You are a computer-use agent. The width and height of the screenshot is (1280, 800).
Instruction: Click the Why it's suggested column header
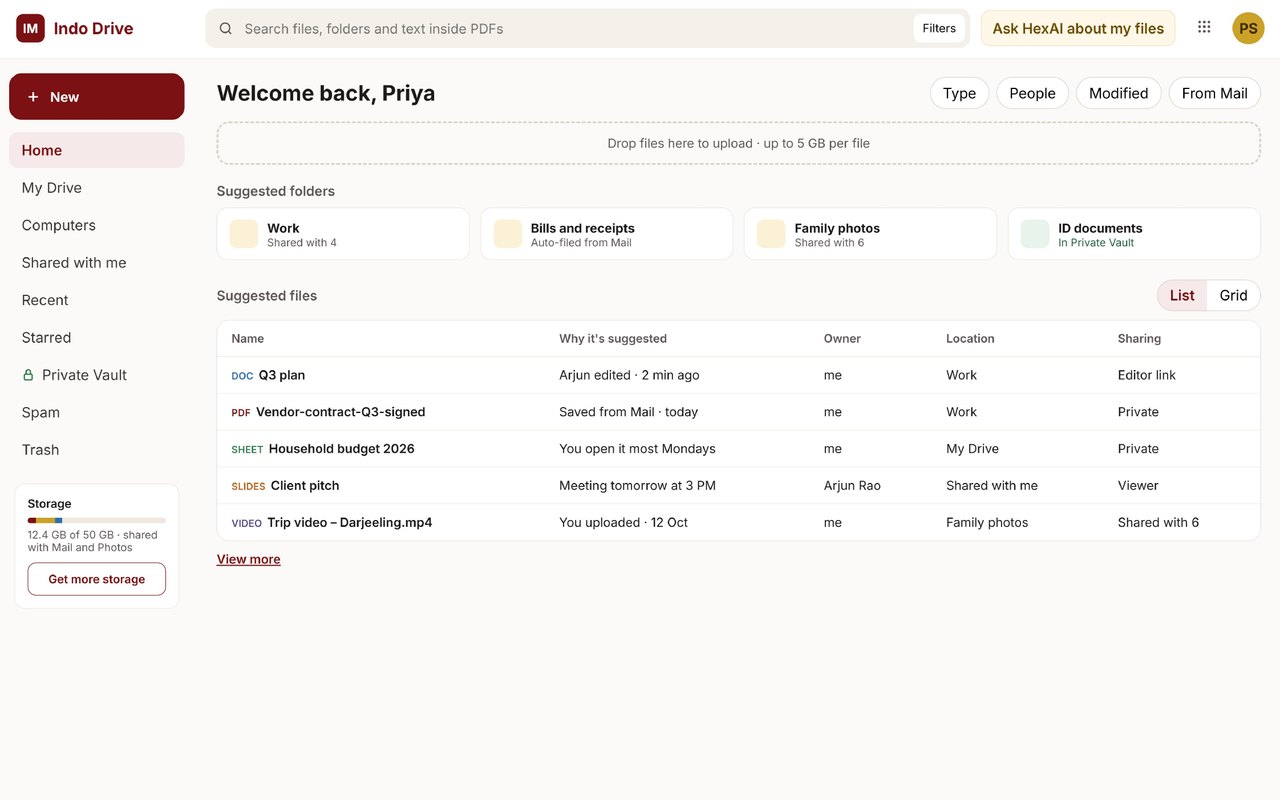613,339
